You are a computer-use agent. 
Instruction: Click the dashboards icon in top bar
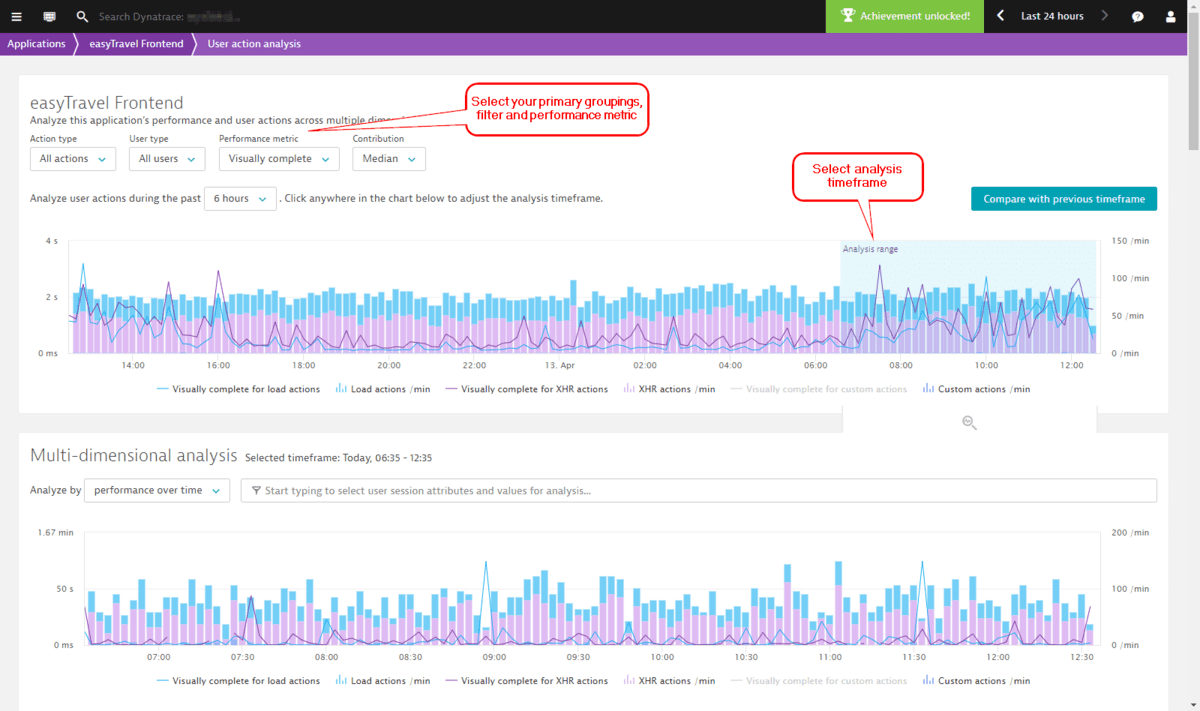point(48,16)
